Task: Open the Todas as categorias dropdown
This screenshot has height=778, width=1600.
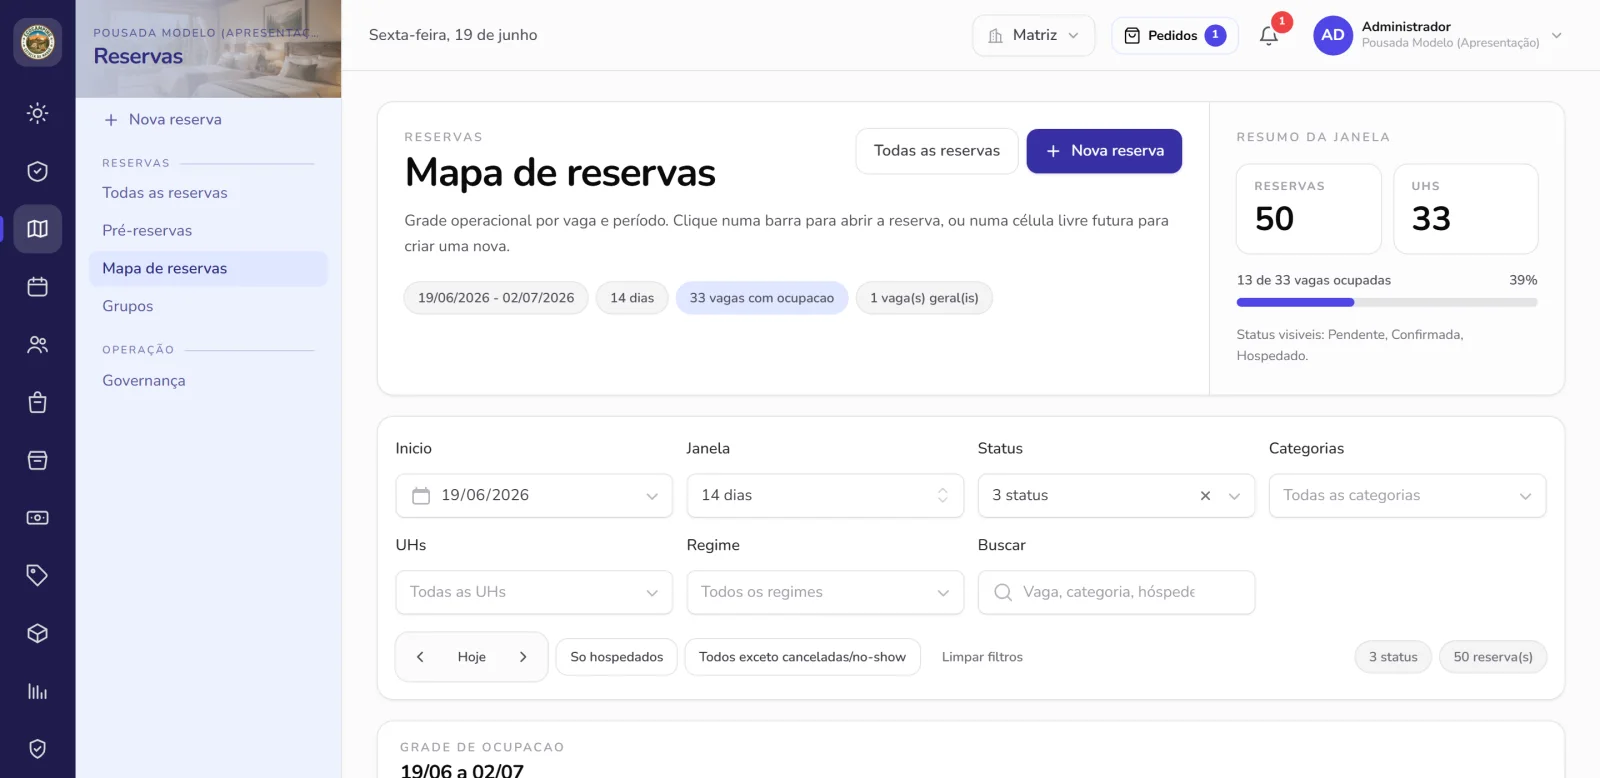Action: coord(1407,496)
